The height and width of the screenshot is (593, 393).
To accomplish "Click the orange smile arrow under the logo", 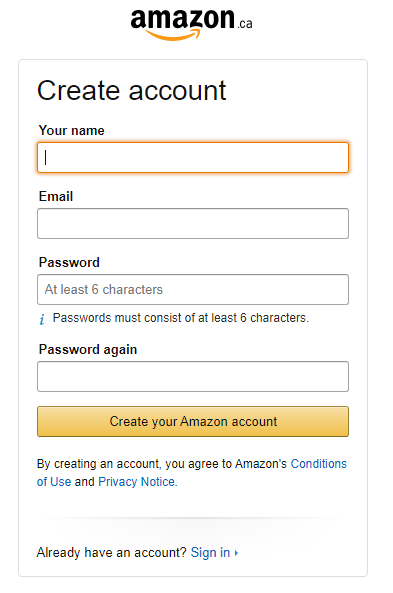I will coord(173,35).
